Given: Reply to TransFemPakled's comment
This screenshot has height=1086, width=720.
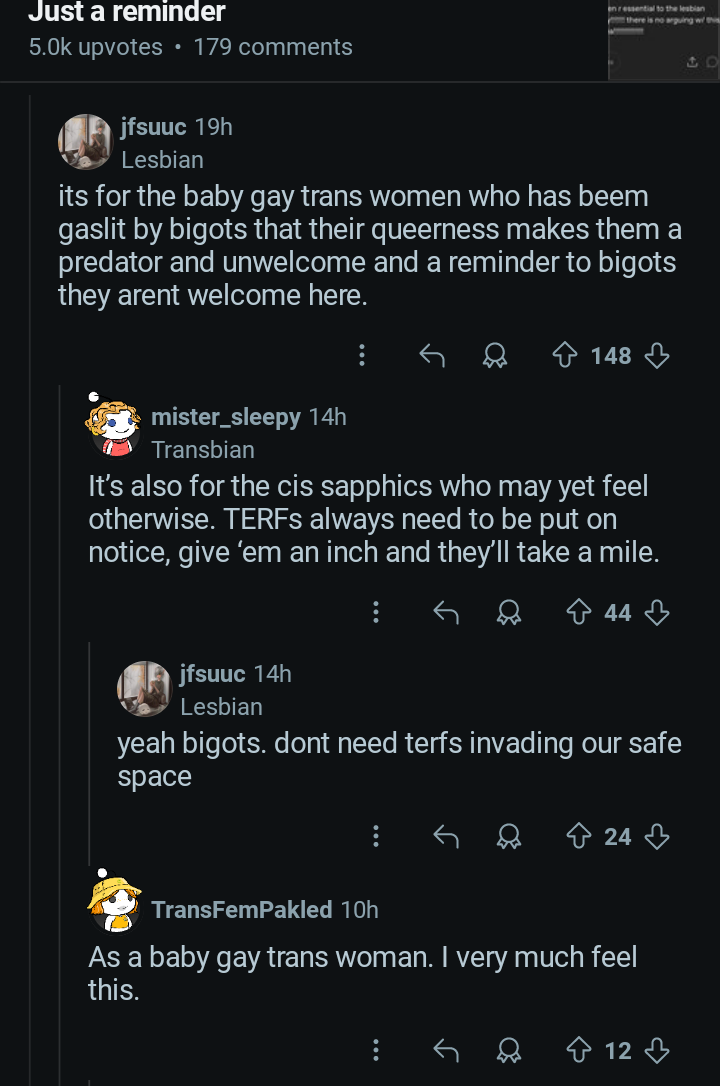Looking at the screenshot, I should 445,1050.
